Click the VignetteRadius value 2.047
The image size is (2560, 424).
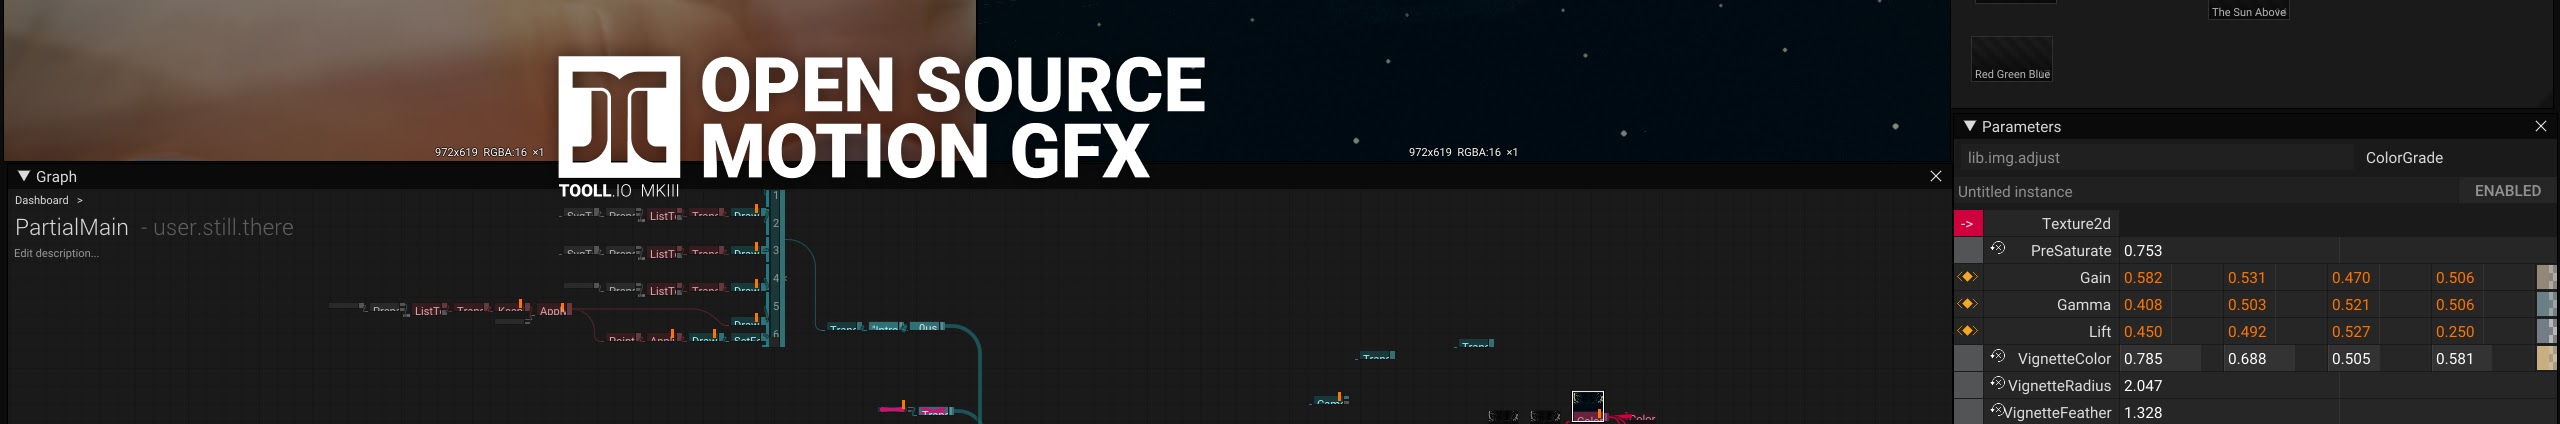[2143, 386]
